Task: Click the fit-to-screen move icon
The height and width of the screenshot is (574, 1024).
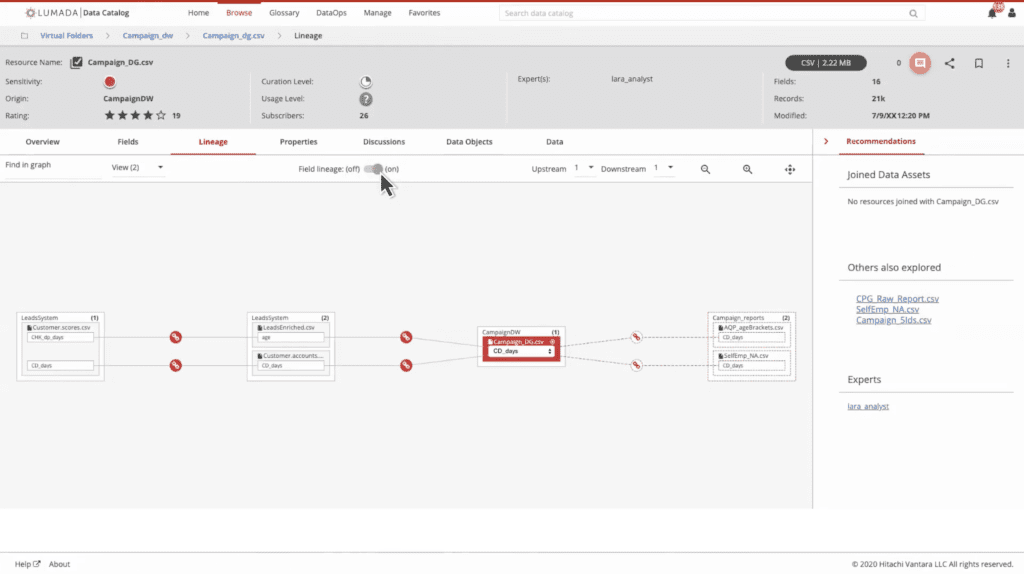Action: 790,169
